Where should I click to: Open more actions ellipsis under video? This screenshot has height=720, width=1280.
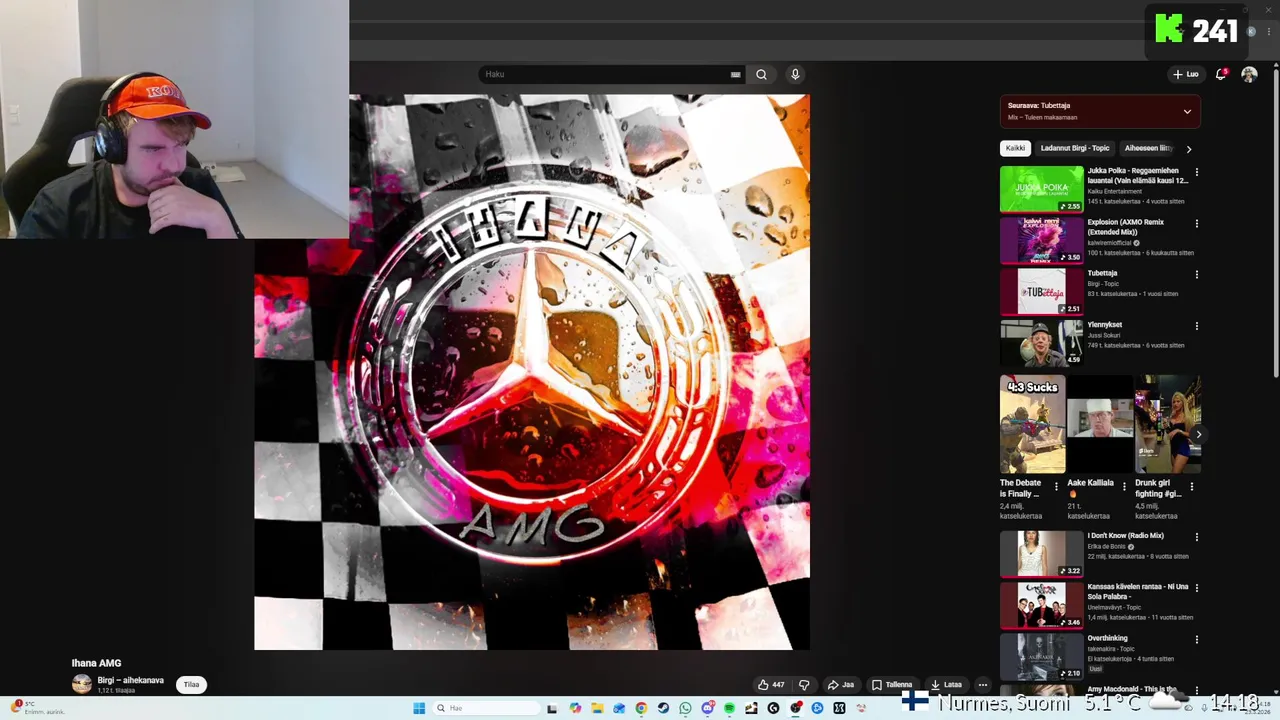(983, 685)
